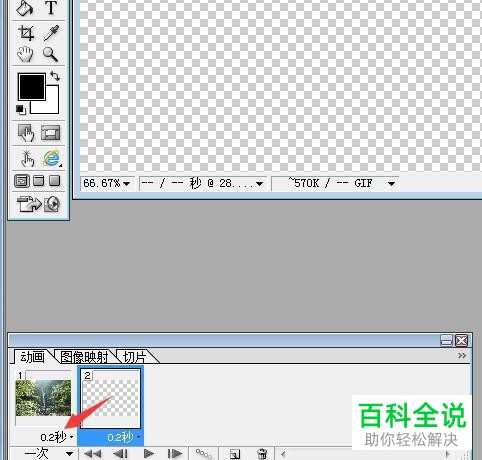482x460 pixels.
Task: Select the Eyedropper tool
Action: (51, 33)
